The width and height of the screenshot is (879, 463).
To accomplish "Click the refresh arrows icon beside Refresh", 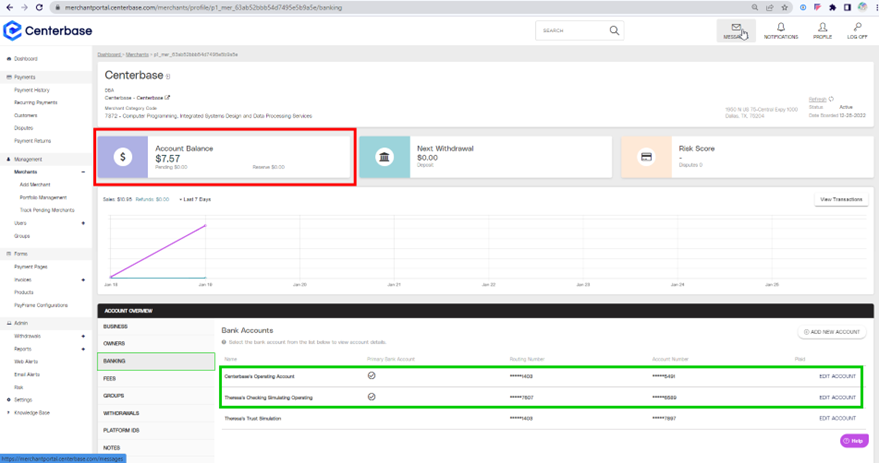I will click(831, 99).
